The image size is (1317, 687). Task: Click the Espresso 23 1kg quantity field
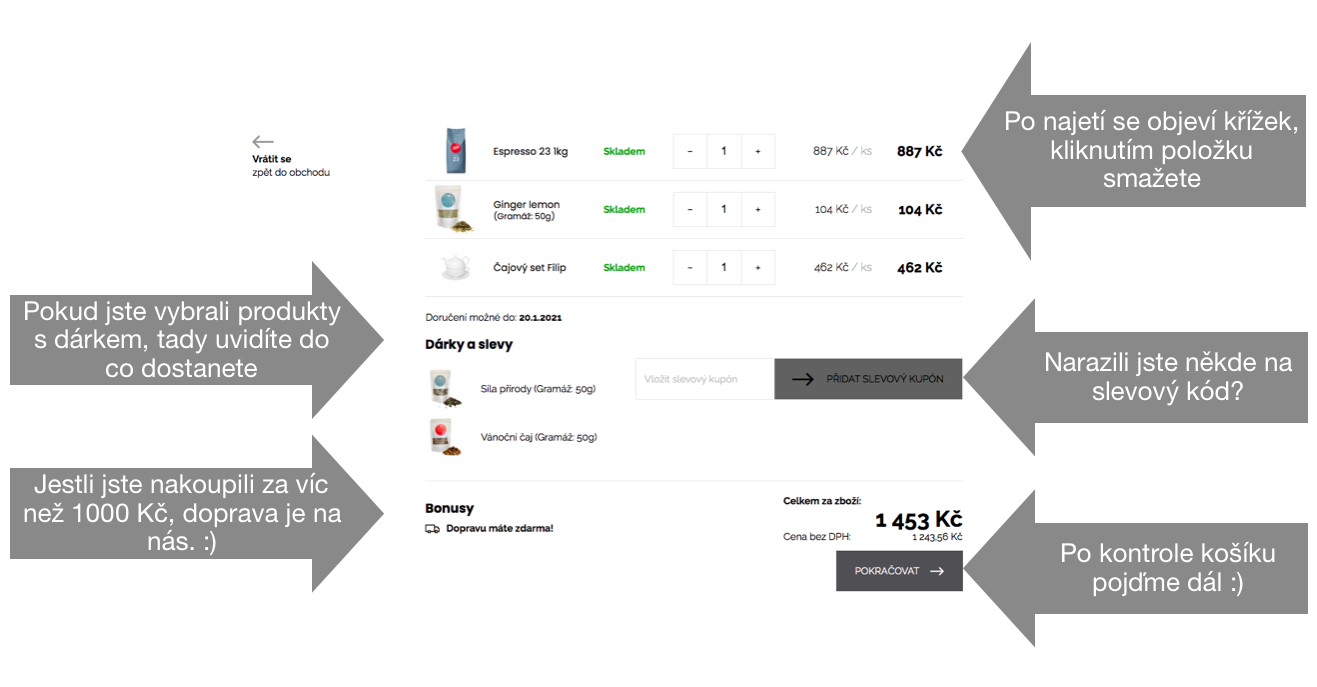[724, 151]
